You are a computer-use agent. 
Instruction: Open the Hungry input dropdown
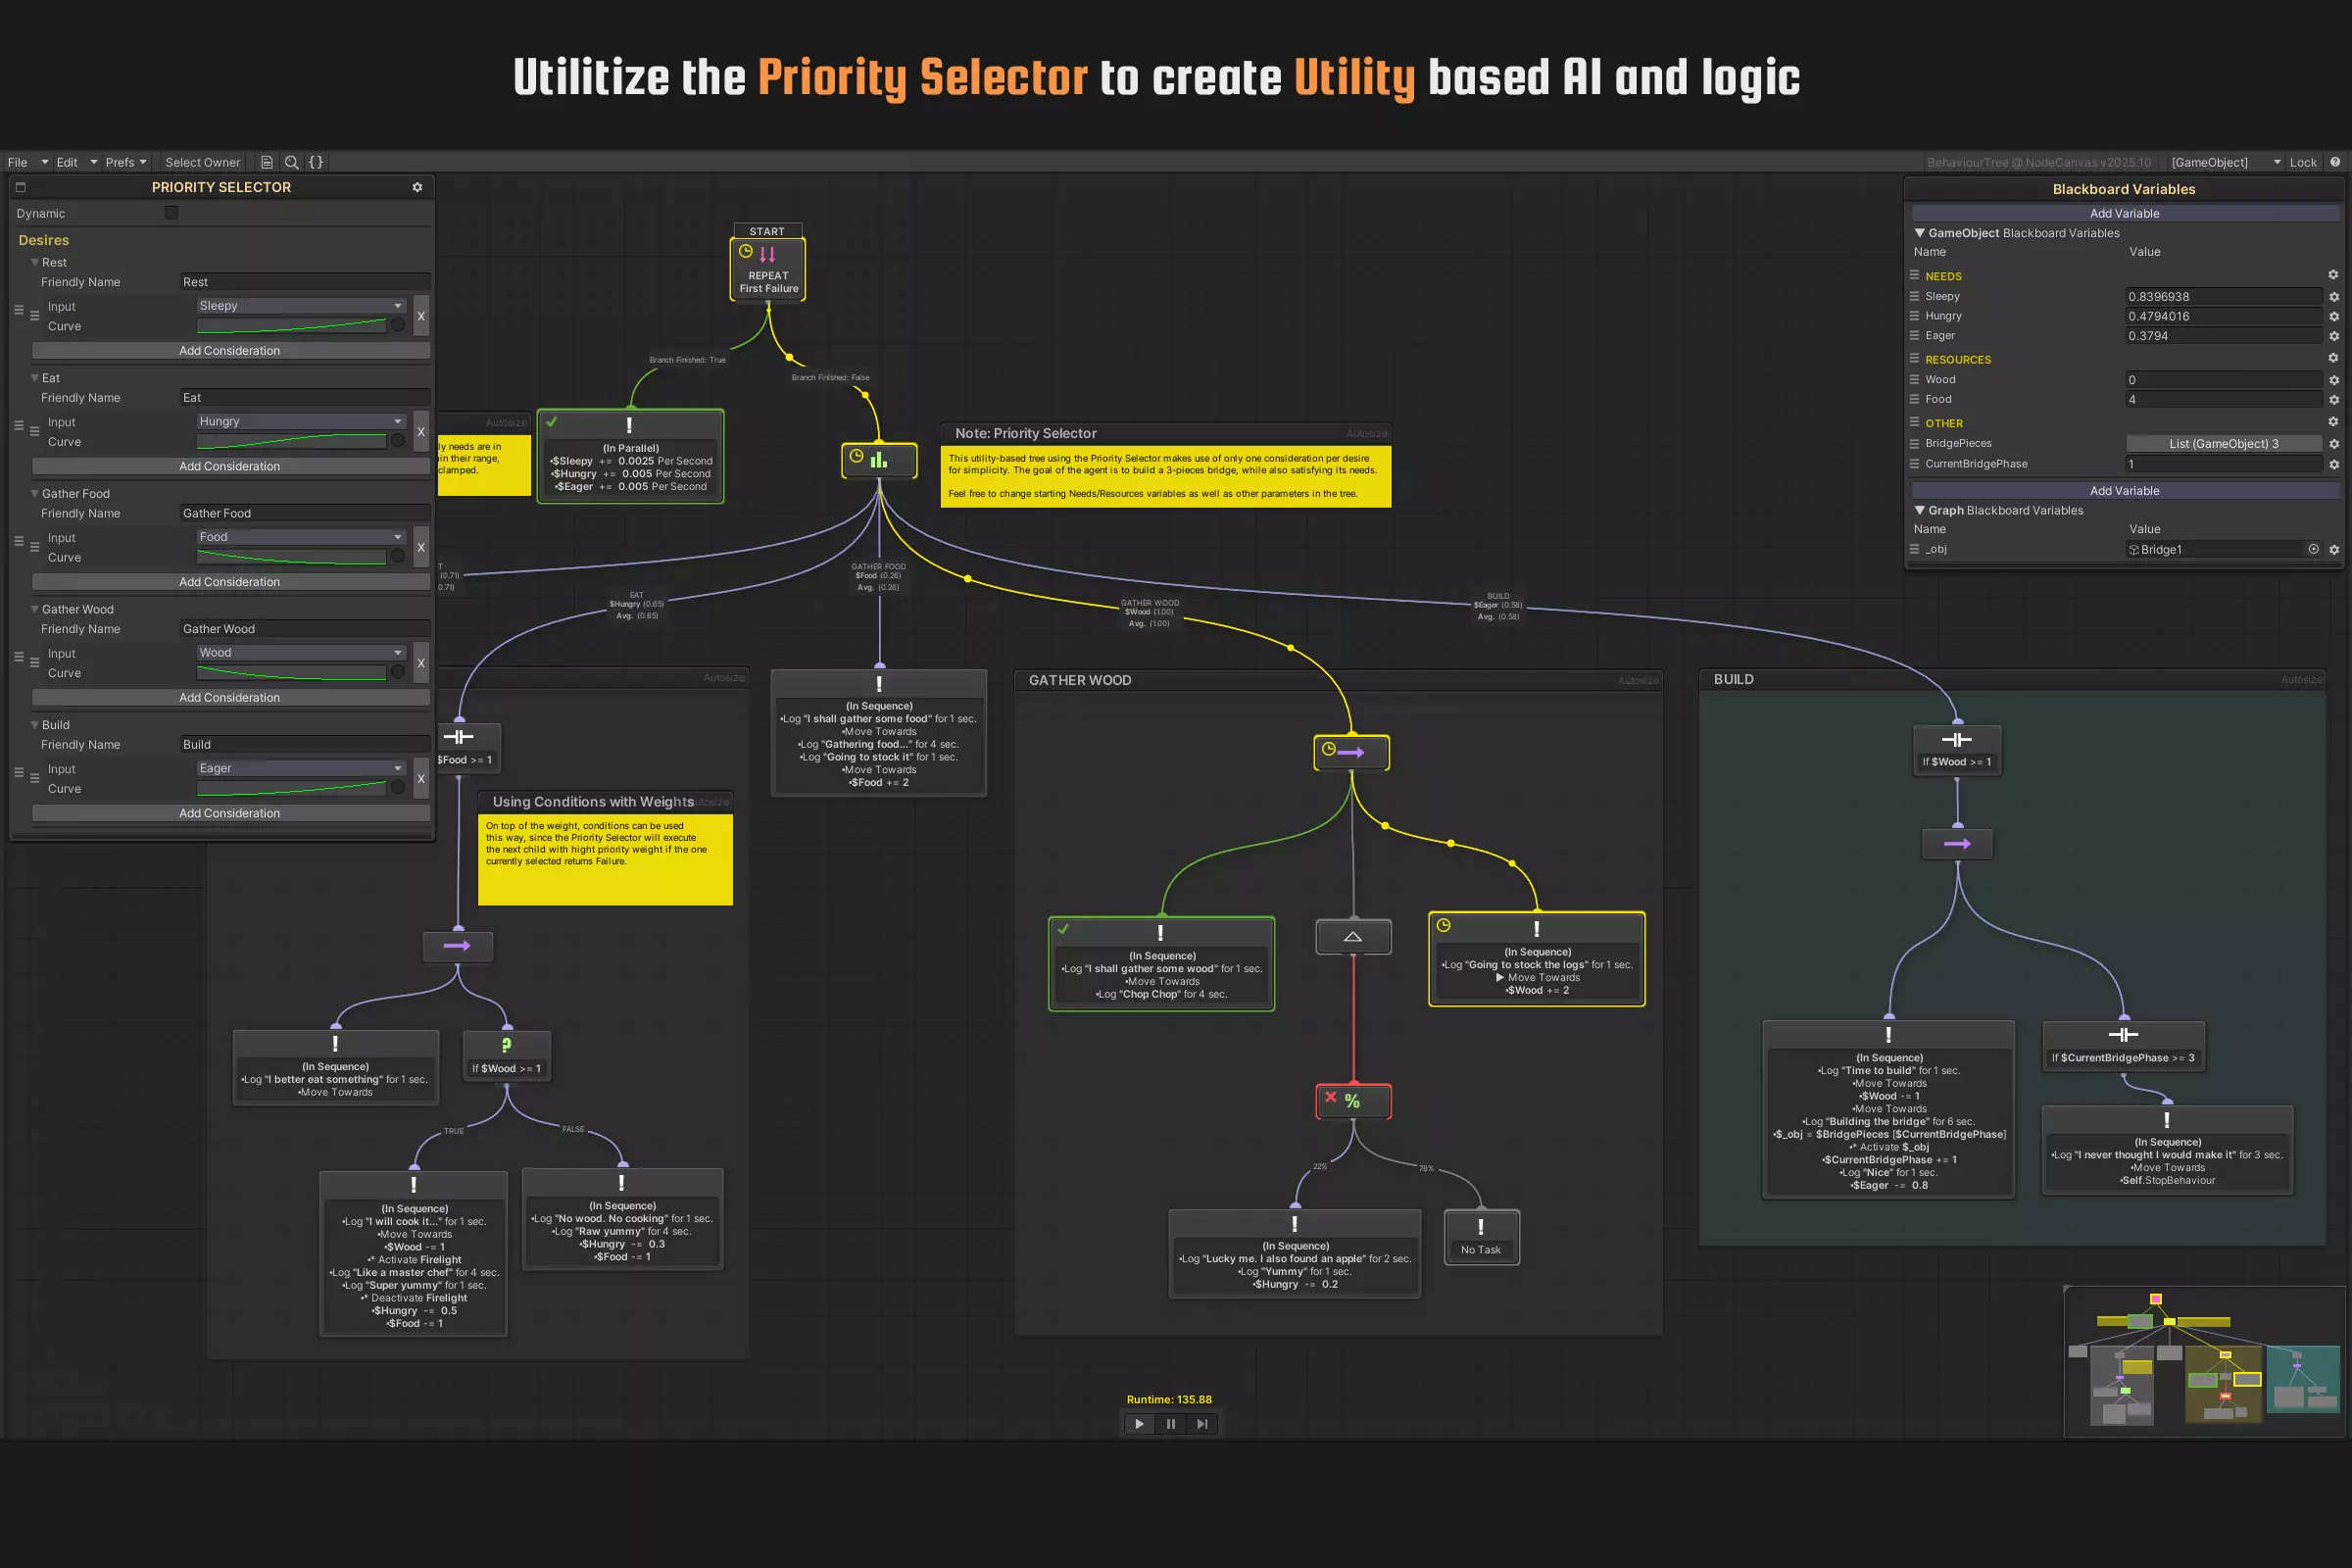coord(300,421)
